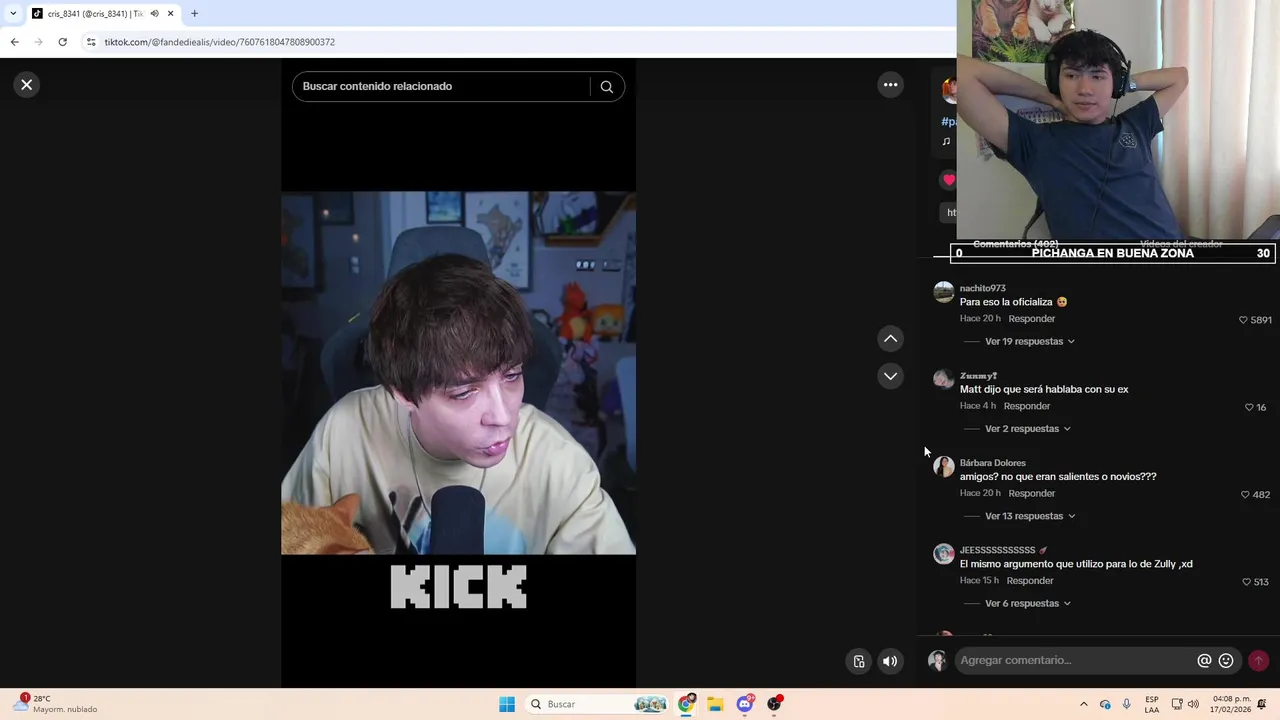Go back in browser
The width and height of the screenshot is (1280, 720).
click(x=14, y=42)
